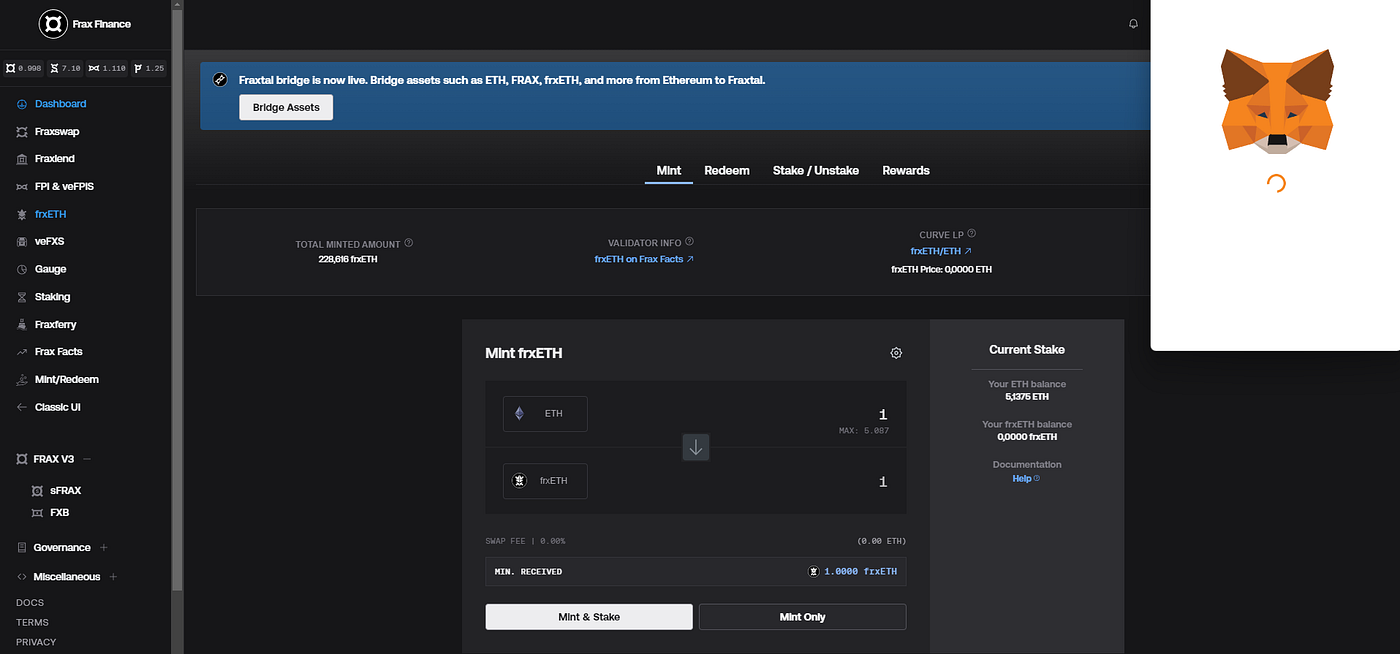Click the frxETH sidebar icon

(22, 214)
